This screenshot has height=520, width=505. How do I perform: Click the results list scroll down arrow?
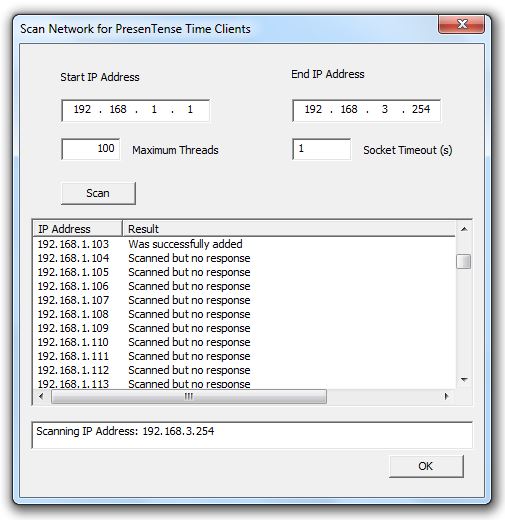[464, 380]
